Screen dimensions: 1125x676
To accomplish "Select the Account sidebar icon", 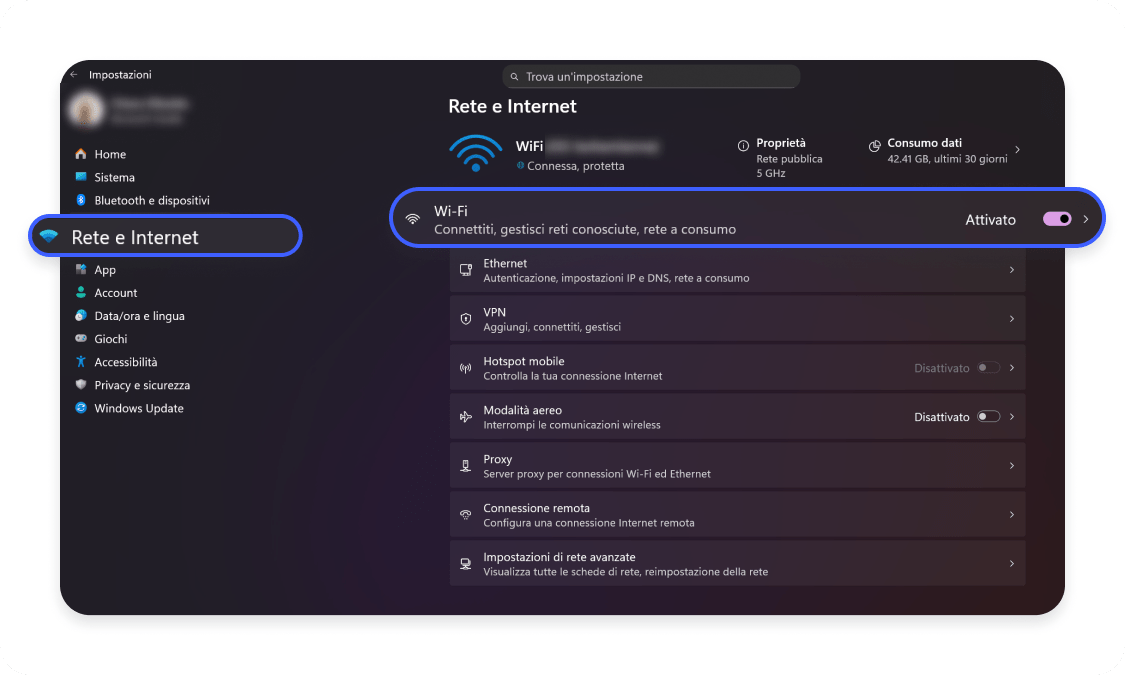I will pos(82,292).
